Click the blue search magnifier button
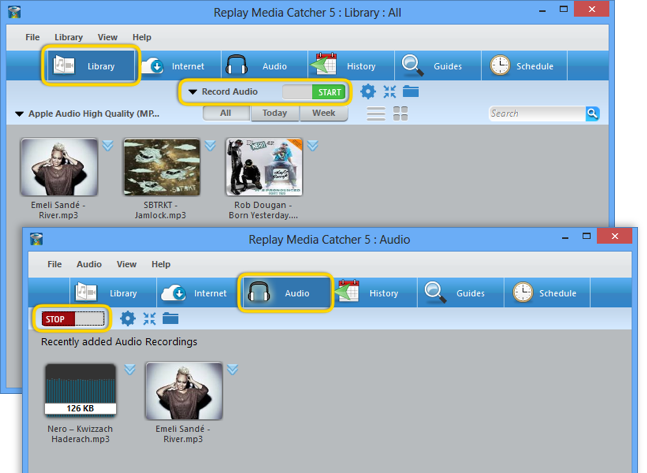Viewport: 647px width, 473px height. [592, 114]
